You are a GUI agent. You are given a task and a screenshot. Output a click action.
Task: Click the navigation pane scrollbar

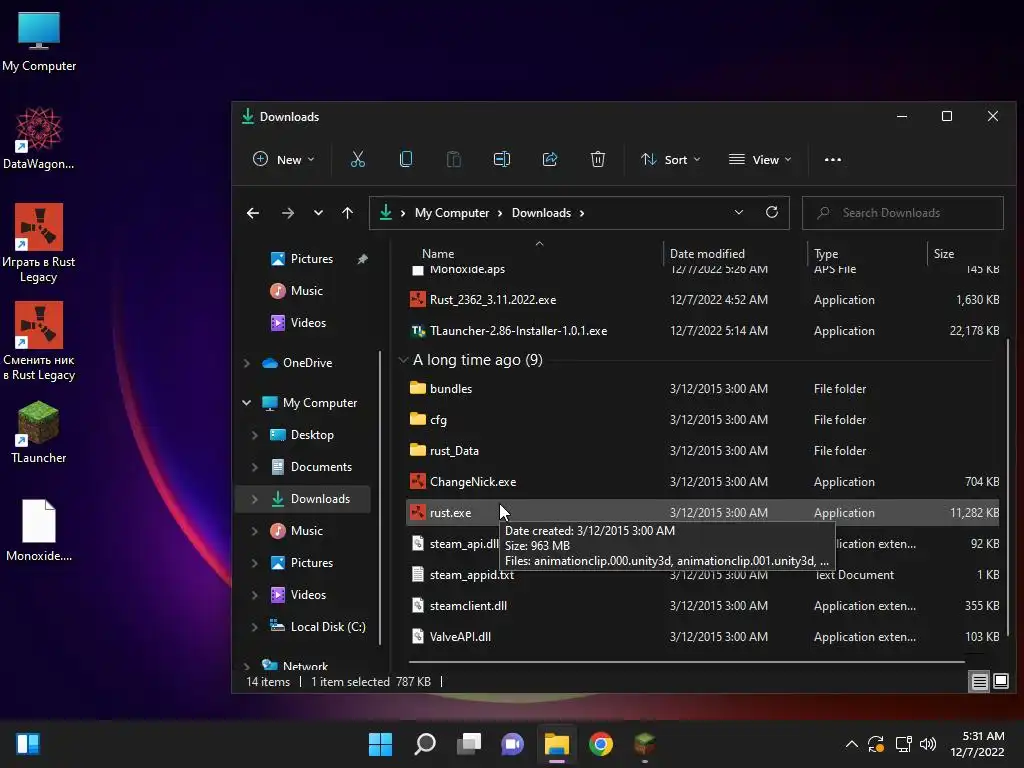tap(380, 498)
